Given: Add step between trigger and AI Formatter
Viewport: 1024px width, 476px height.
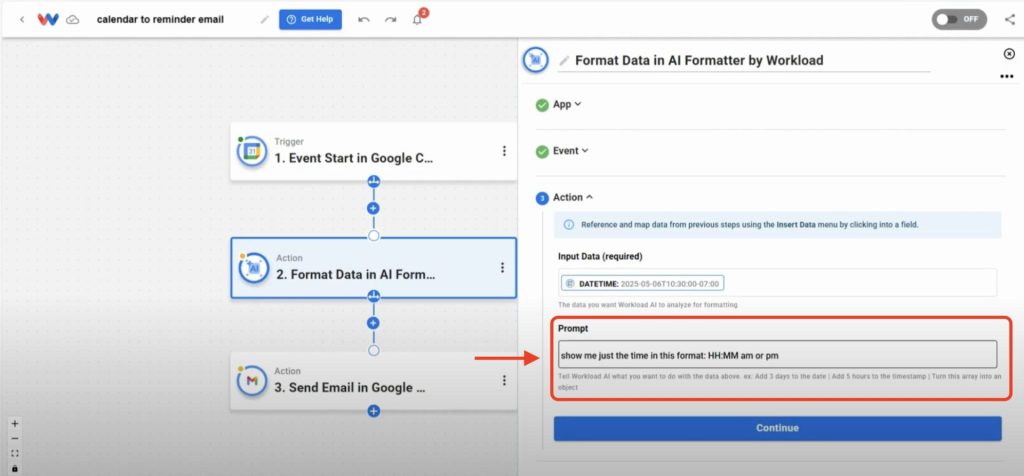Looking at the screenshot, I should (374, 209).
